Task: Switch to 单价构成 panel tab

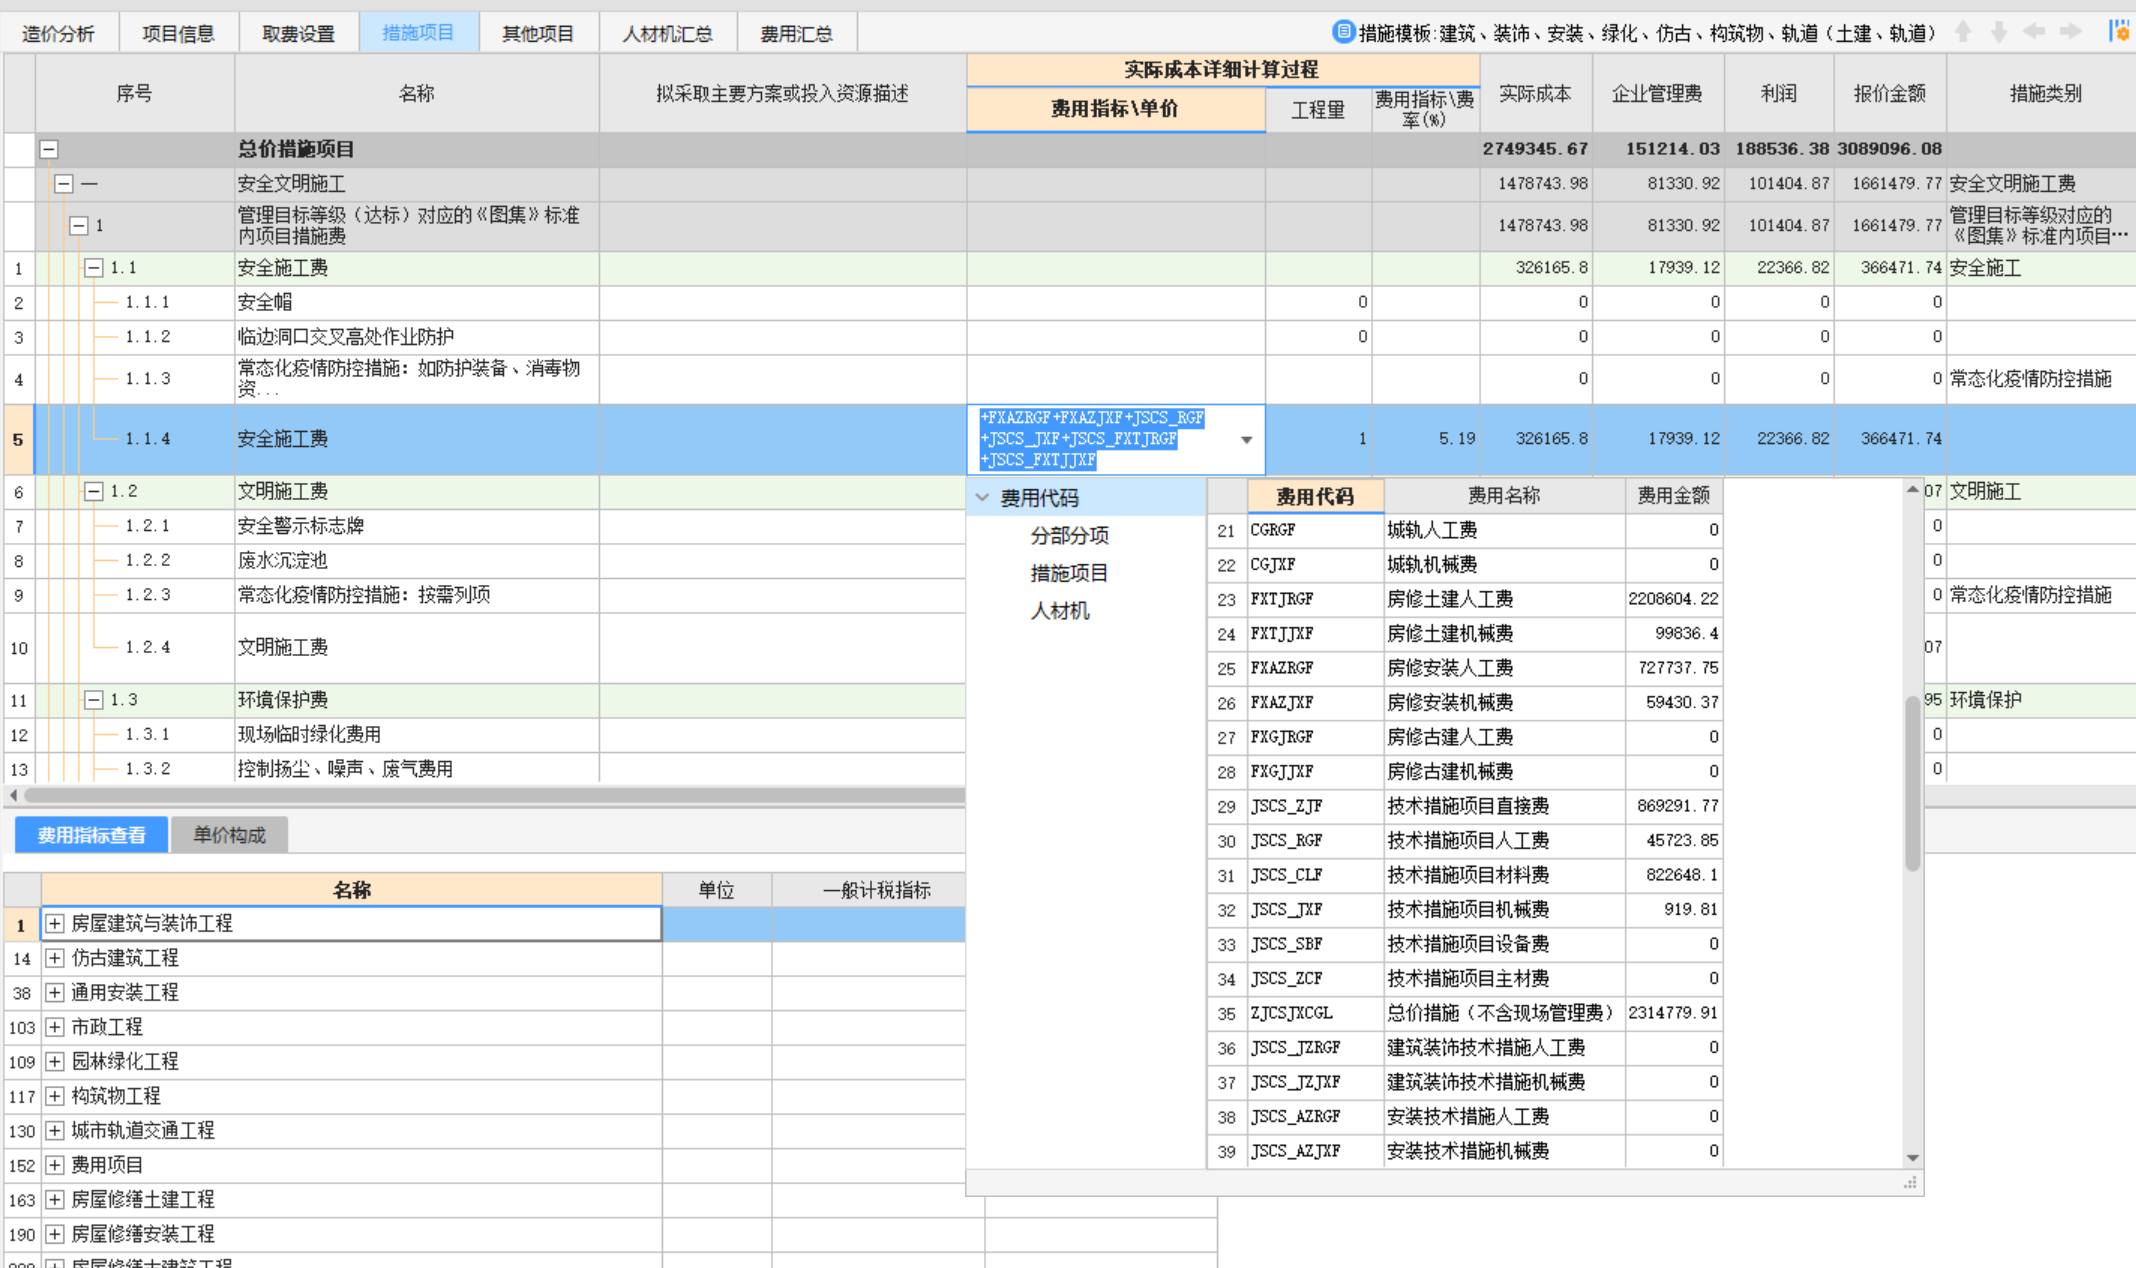Action: pyautogui.click(x=229, y=835)
